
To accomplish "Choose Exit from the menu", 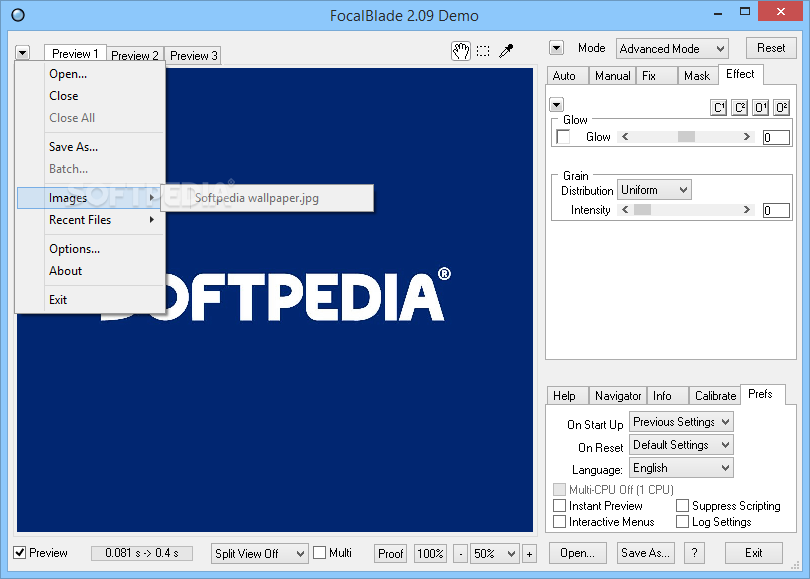I will point(90,300).
